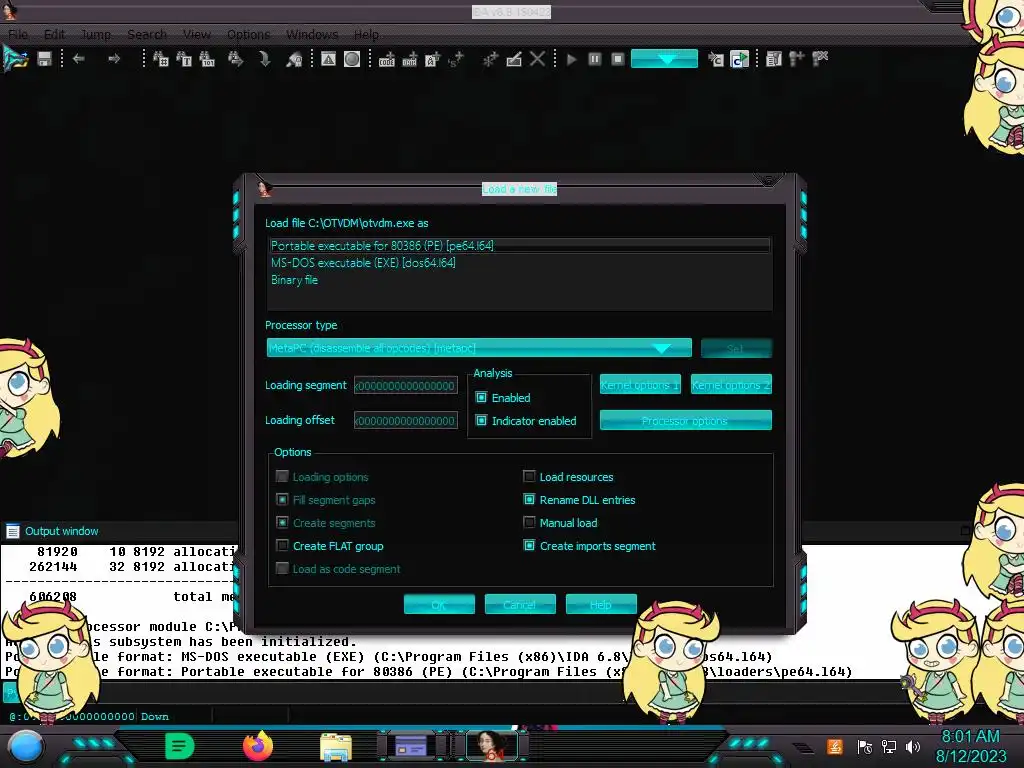Disable the Create imports segment checkbox

pyautogui.click(x=529, y=545)
